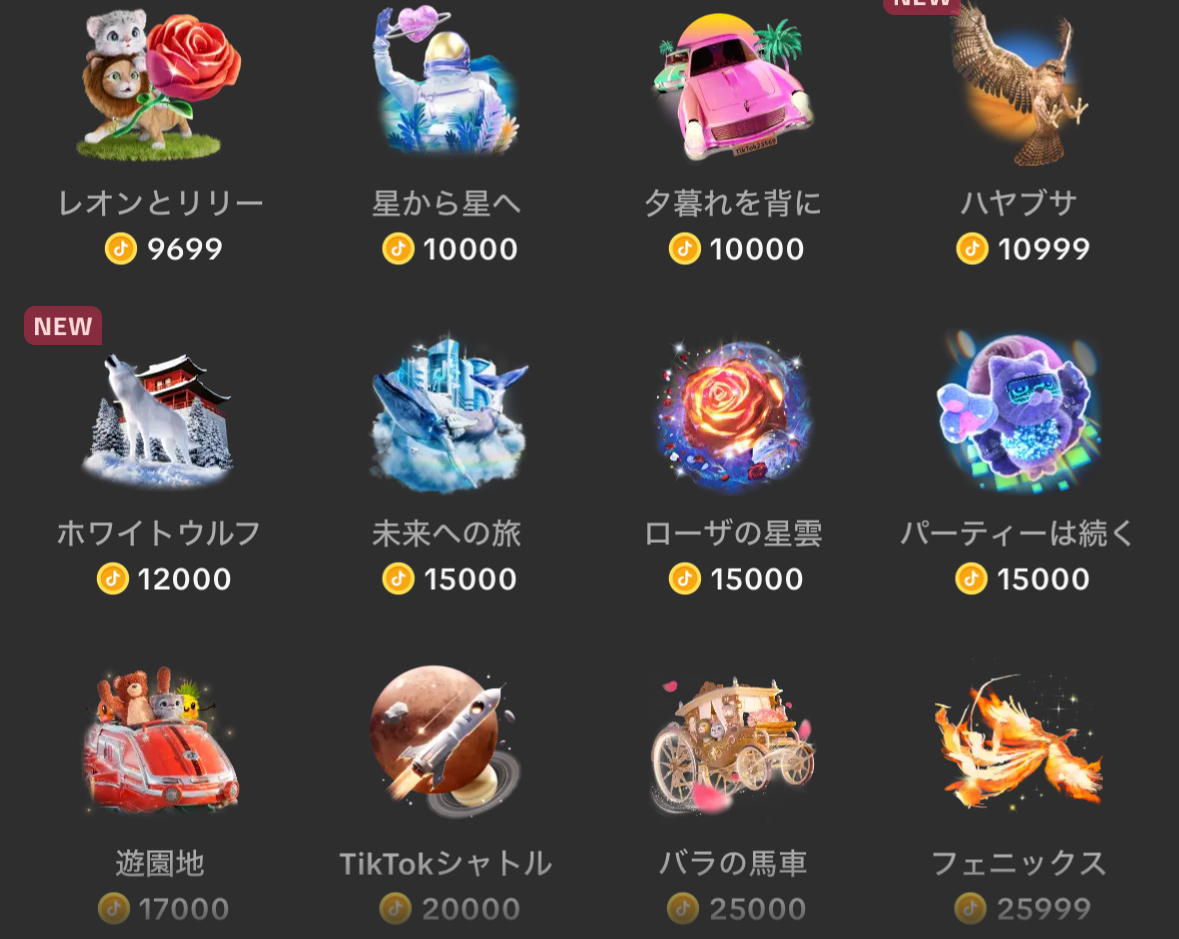The image size is (1179, 939).
Task: Click the 遊園地 gift name text
Action: click(x=160, y=863)
